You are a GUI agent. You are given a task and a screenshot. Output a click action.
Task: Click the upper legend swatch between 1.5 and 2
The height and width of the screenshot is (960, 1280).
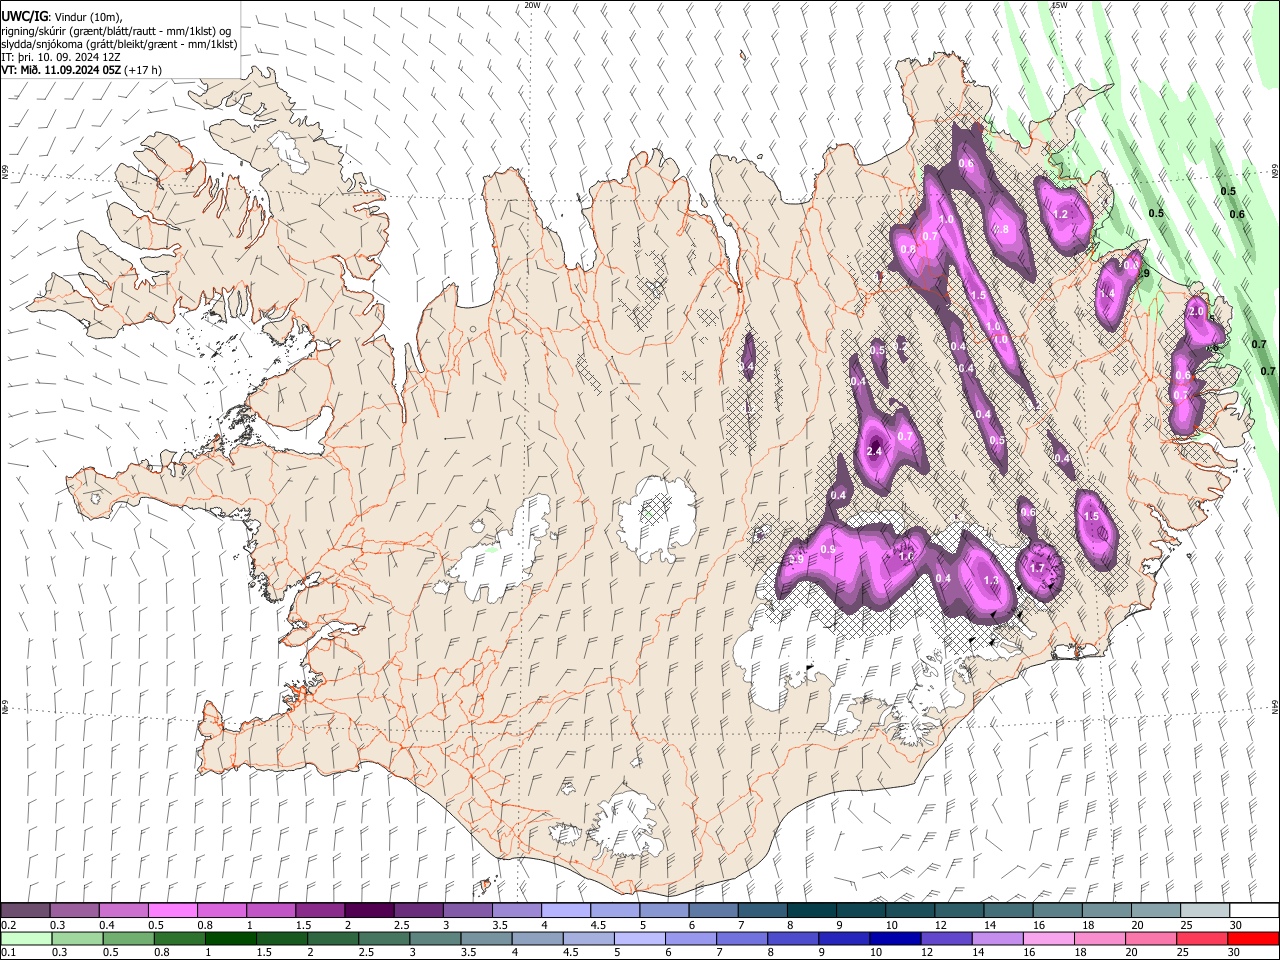click(320, 910)
